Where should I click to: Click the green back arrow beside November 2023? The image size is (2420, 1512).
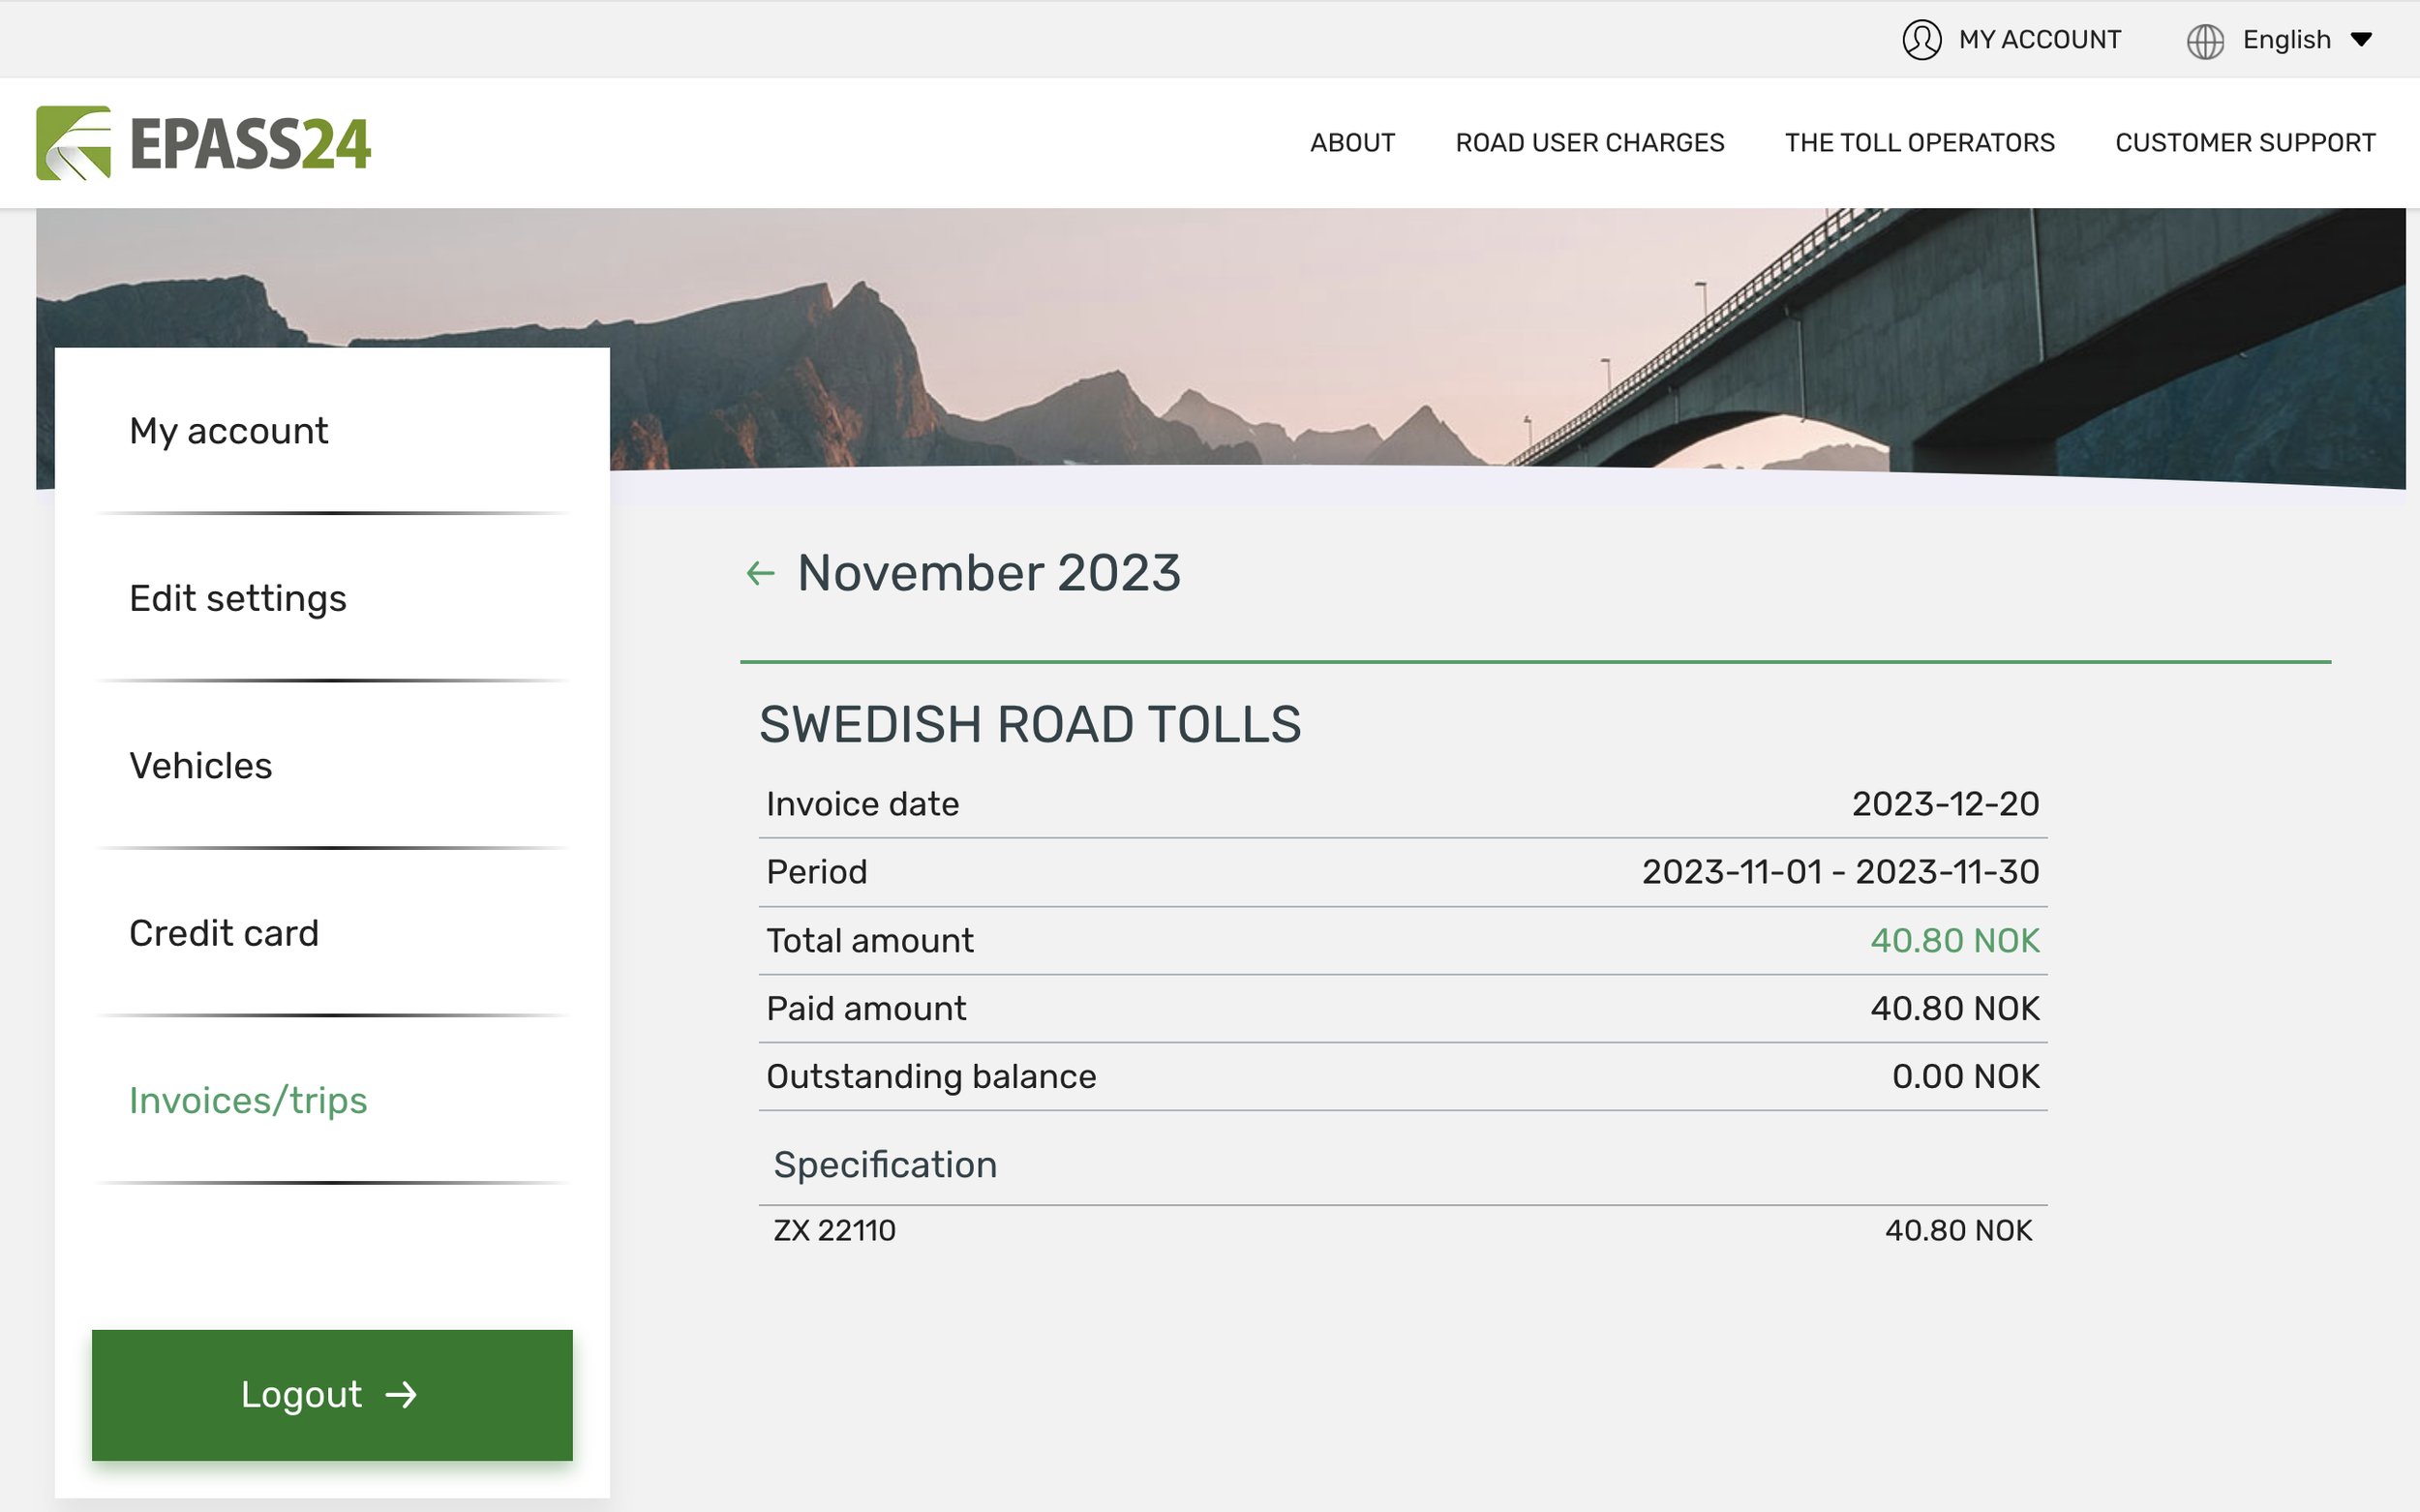761,574
